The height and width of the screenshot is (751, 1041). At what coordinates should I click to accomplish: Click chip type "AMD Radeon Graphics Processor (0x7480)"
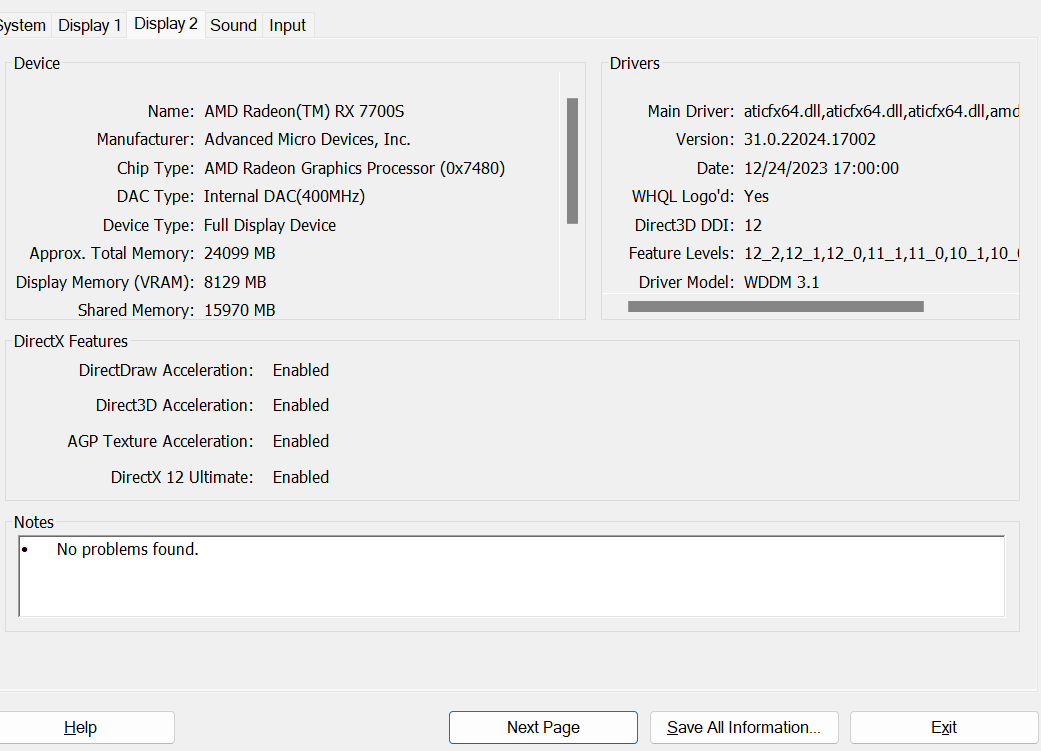(x=355, y=168)
